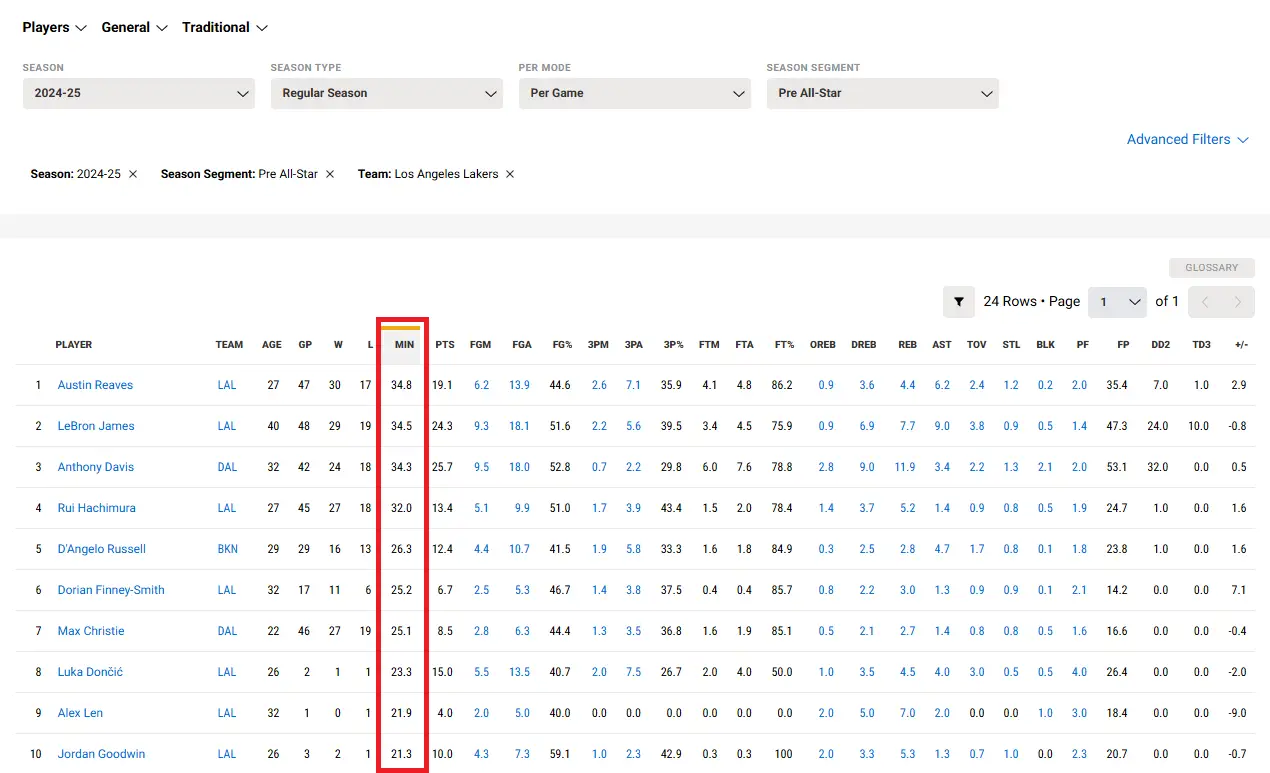The height and width of the screenshot is (773, 1270).
Task: Open Austin Reaves player link
Action: point(95,385)
